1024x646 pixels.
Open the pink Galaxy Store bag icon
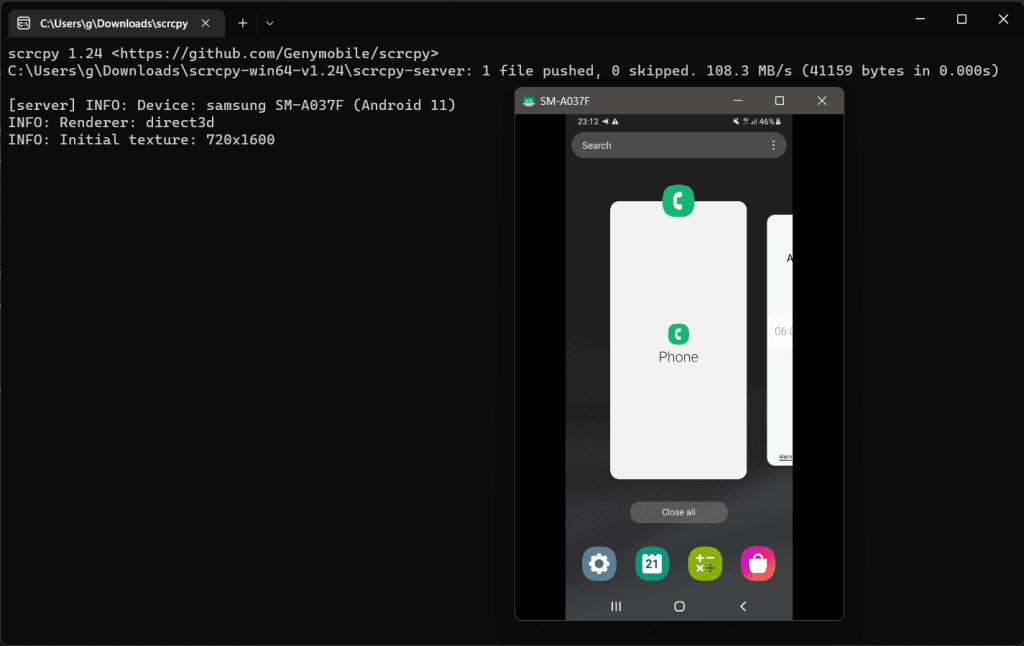(x=758, y=564)
